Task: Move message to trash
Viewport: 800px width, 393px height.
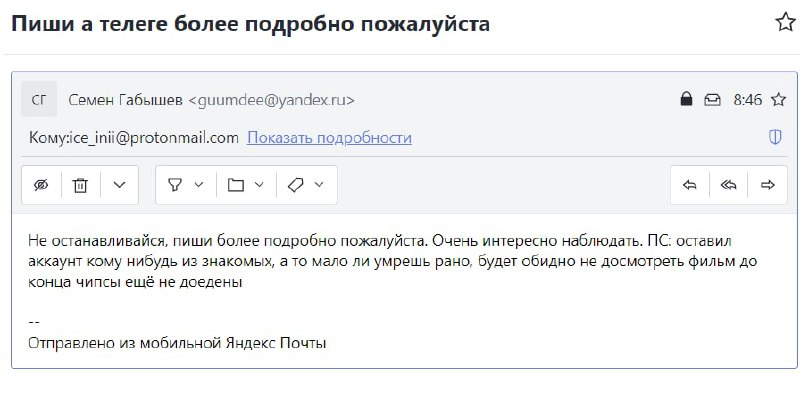Action: click(x=80, y=185)
